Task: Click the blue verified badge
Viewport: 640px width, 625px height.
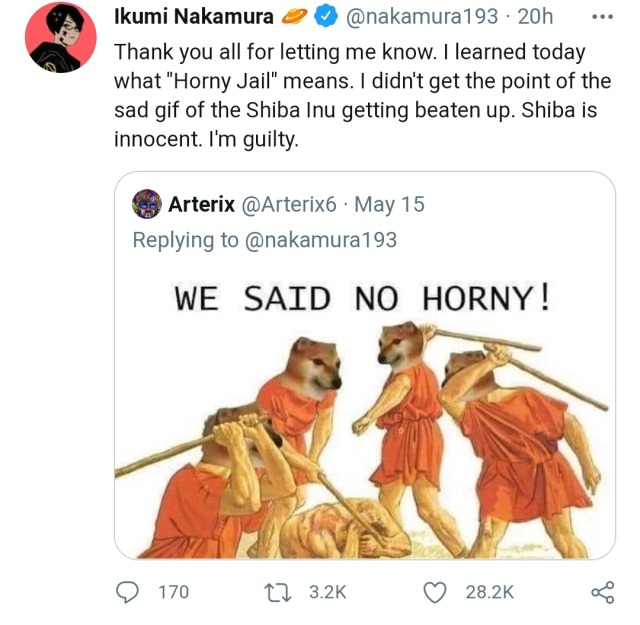Action: [327, 16]
